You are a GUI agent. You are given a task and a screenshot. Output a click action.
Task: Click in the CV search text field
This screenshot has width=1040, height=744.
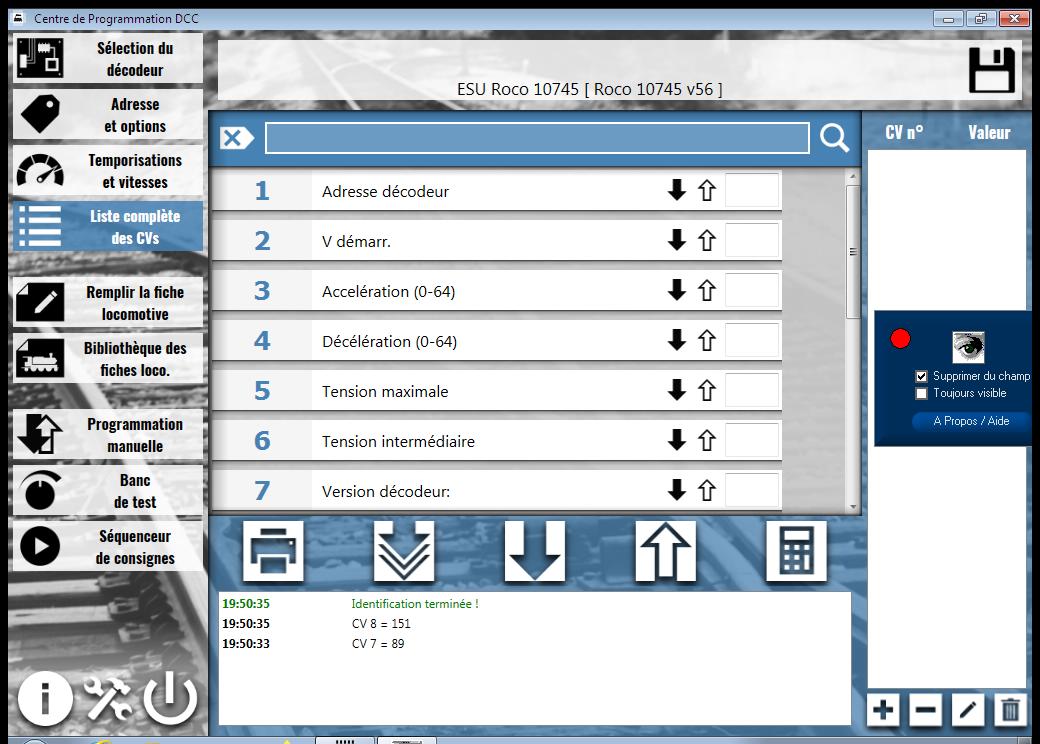[x=537, y=138]
